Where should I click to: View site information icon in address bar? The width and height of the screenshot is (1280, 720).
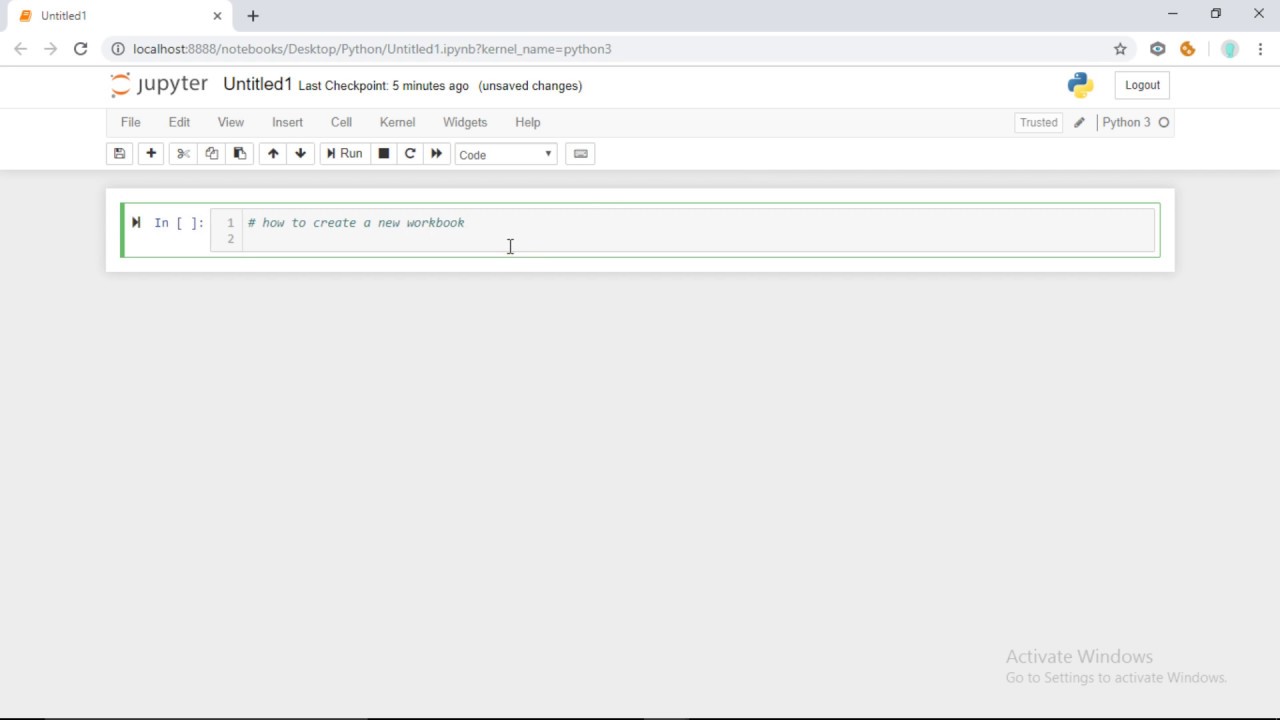coord(117,49)
